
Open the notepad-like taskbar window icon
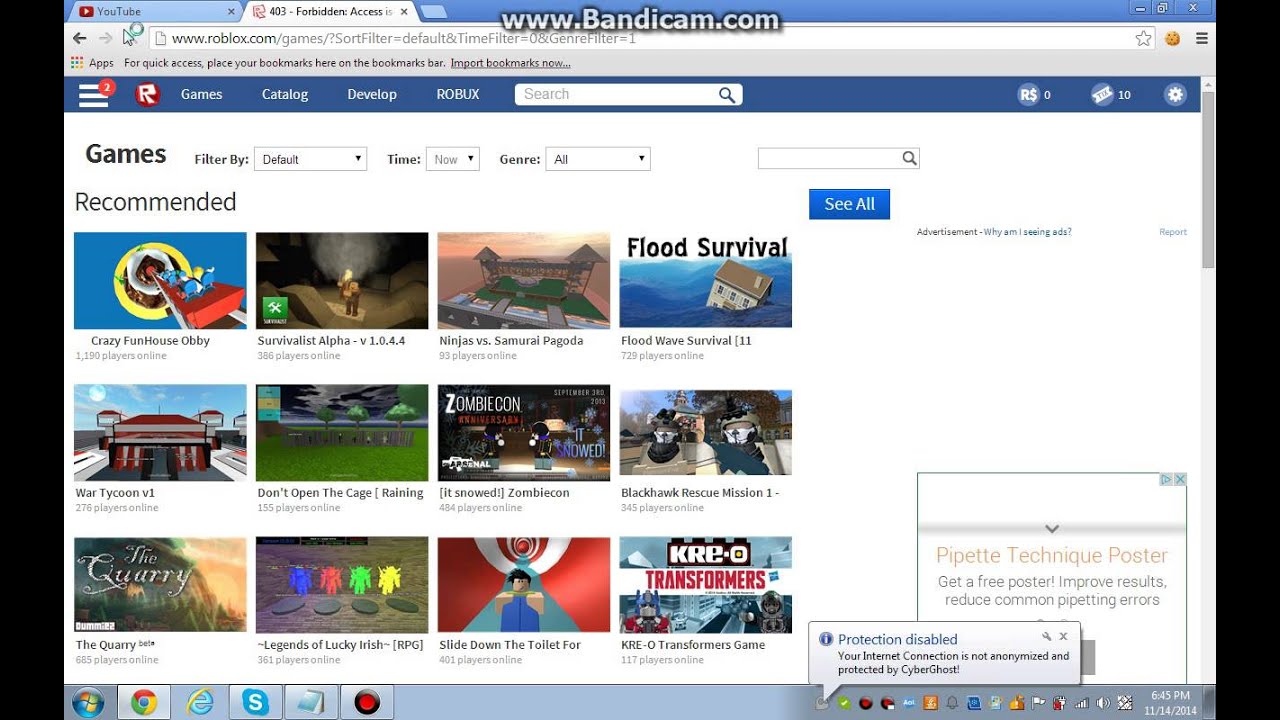pos(311,703)
